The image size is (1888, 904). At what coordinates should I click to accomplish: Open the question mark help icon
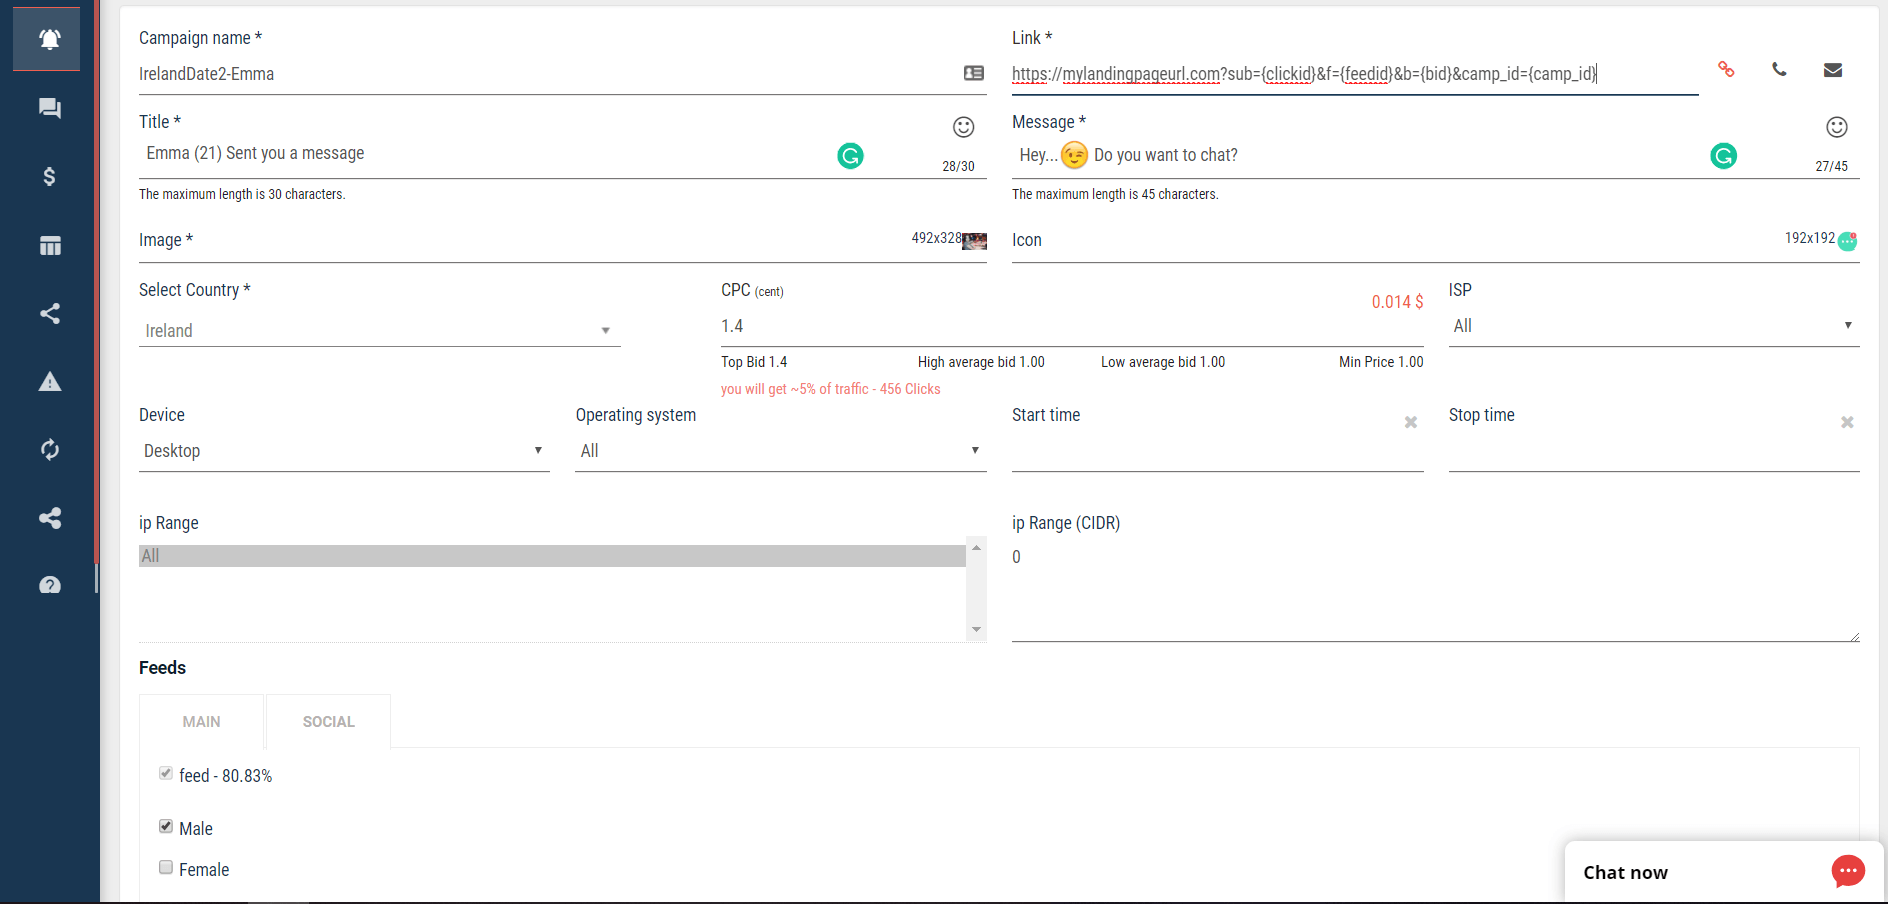(49, 586)
